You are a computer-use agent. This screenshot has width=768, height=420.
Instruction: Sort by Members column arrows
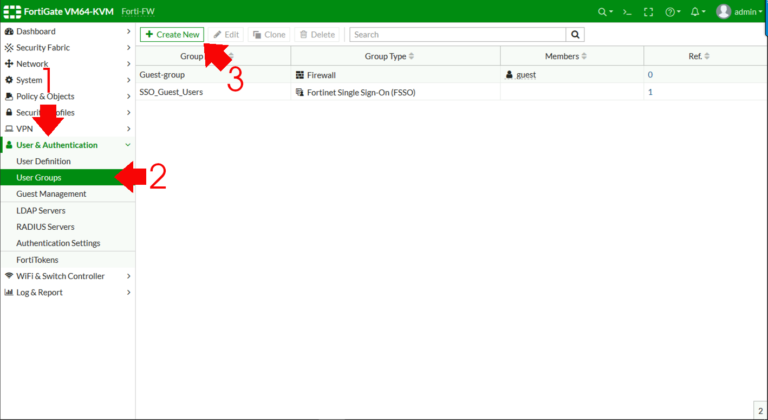pyautogui.click(x=584, y=56)
